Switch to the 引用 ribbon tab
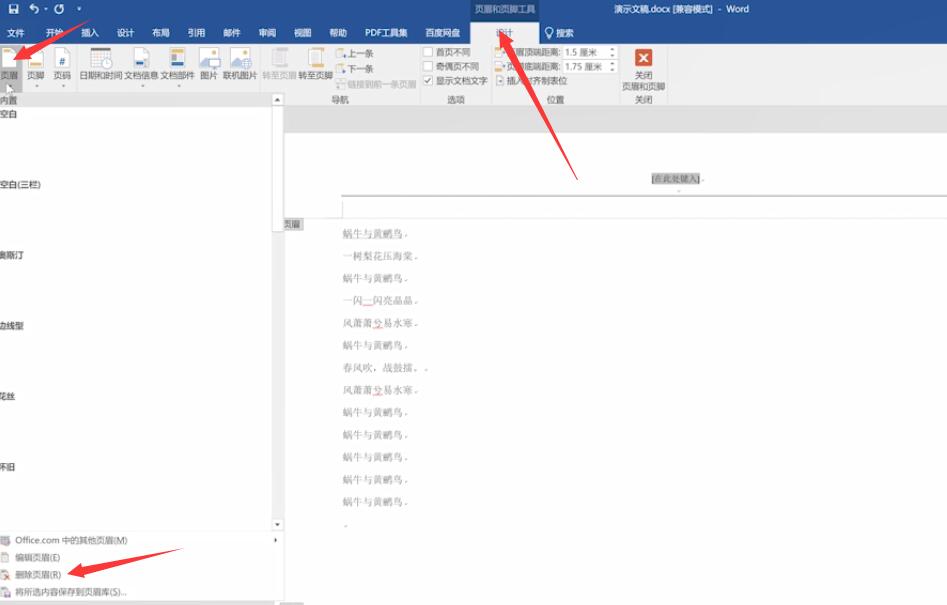The width and height of the screenshot is (947, 605). pyautogui.click(x=196, y=33)
